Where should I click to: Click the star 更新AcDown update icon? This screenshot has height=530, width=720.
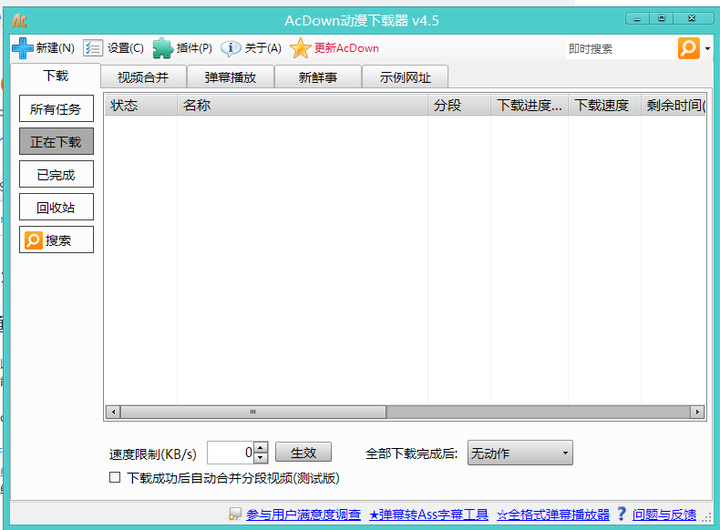tap(300, 48)
